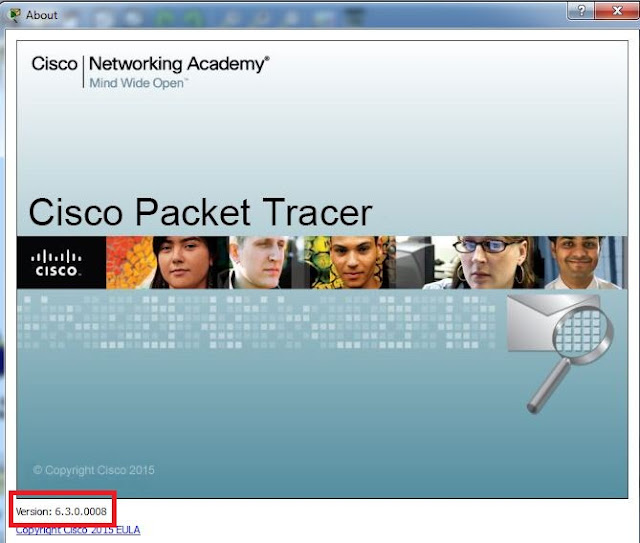
Task: Click the About window title label
Action: click(42, 15)
